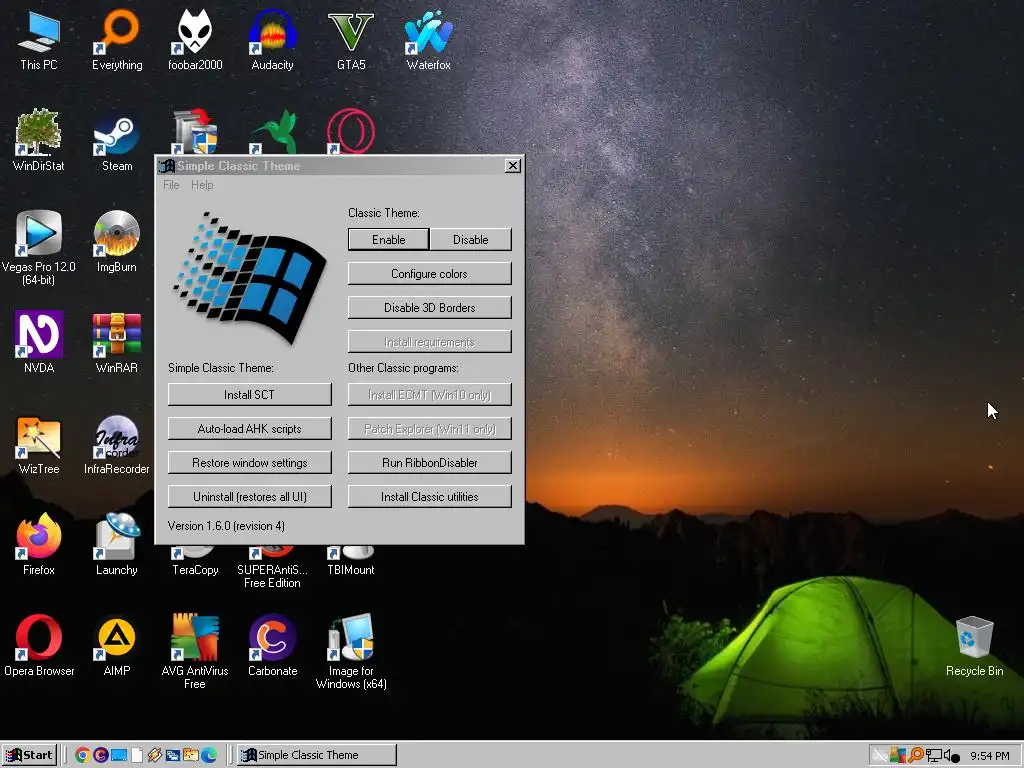Click Configure colors button
1024x768 pixels.
tap(429, 274)
